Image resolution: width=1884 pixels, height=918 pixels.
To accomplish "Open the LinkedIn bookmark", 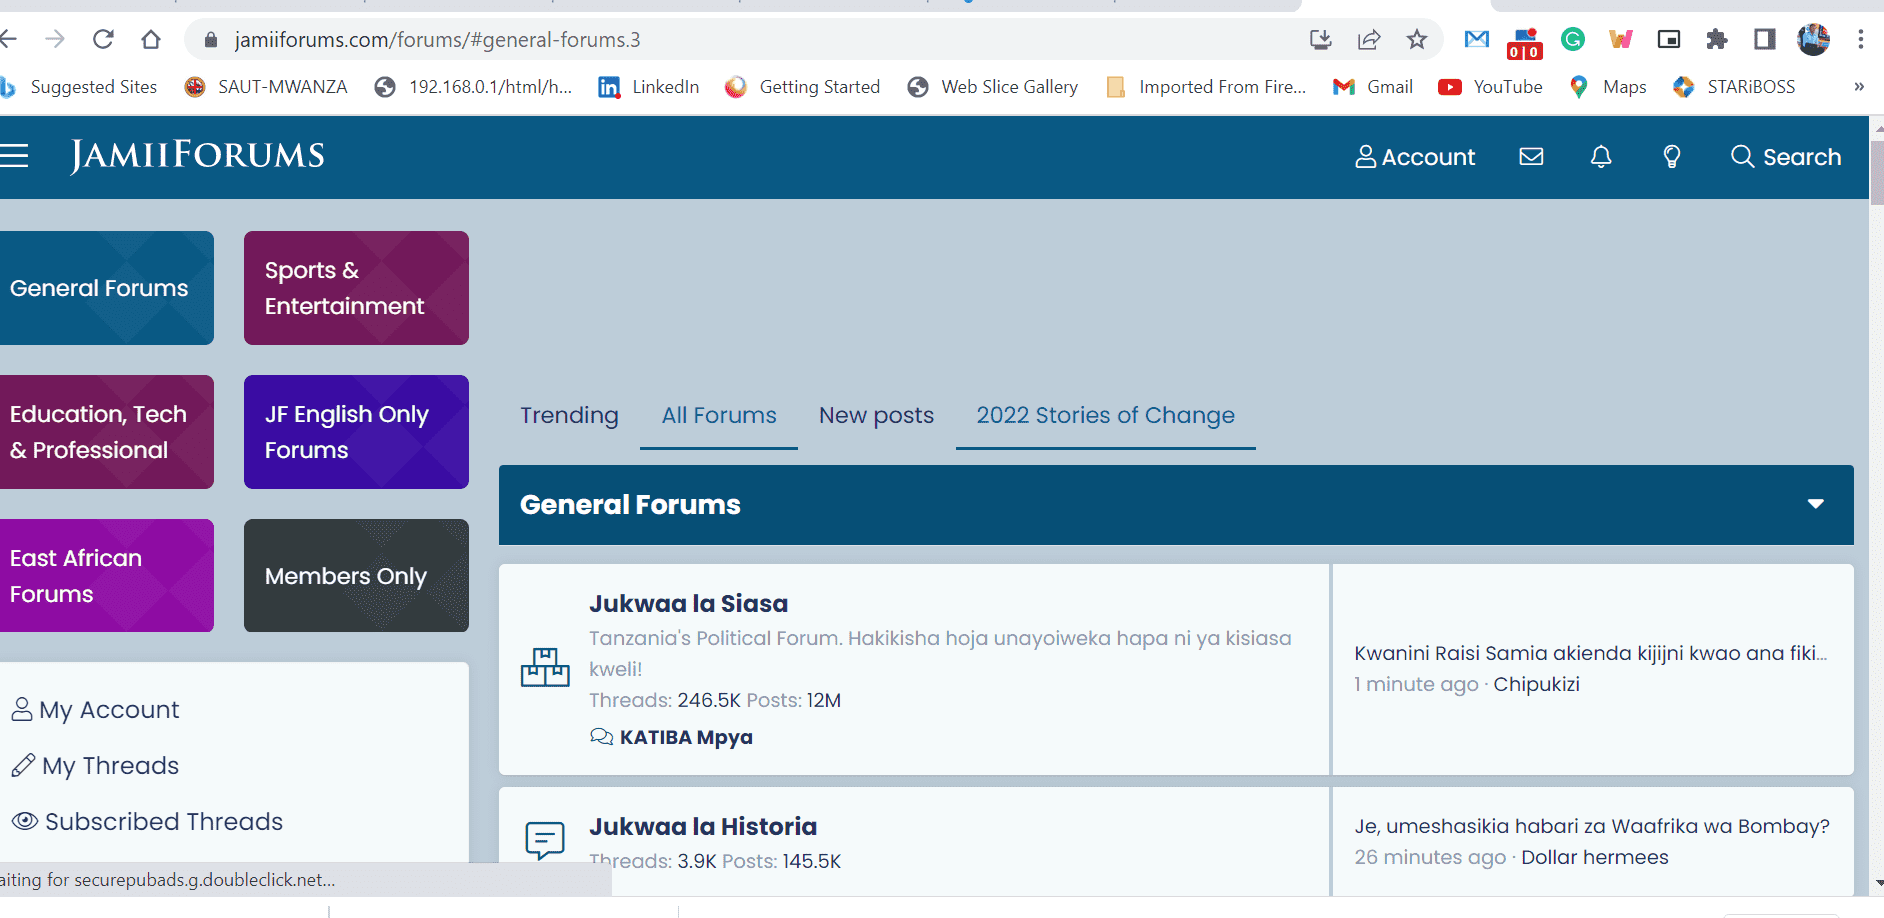I will 649,87.
